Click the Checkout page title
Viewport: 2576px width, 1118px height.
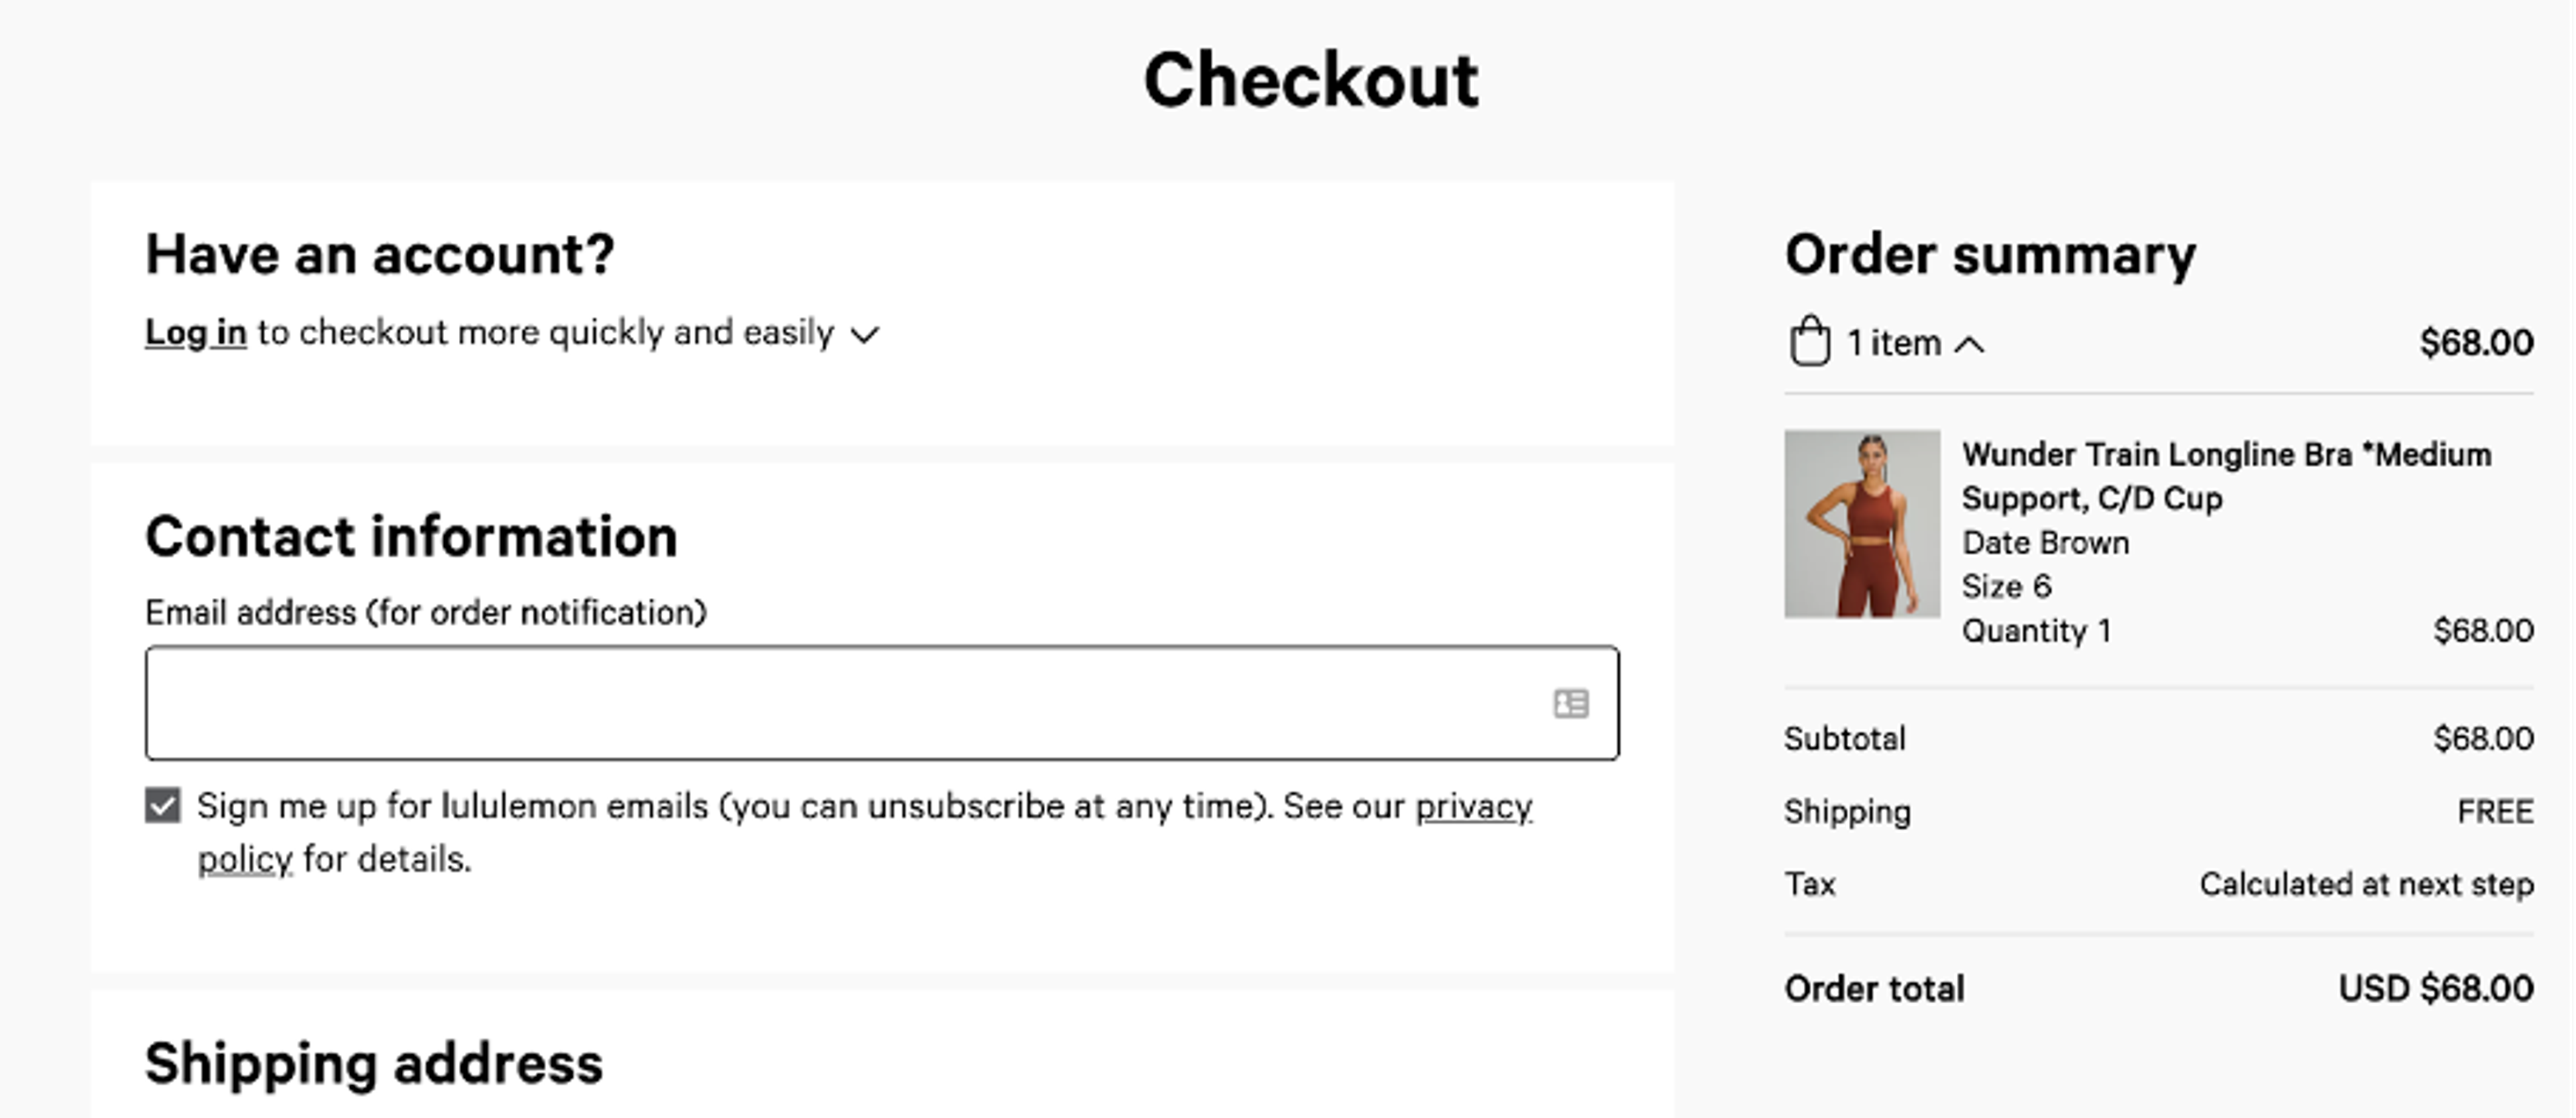[1312, 78]
